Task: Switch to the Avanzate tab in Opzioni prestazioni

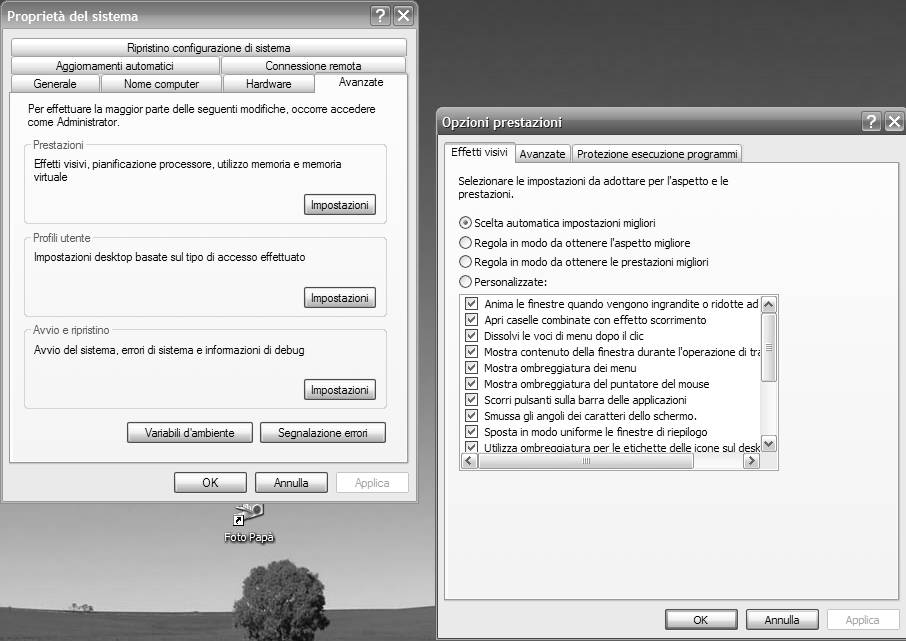Action: (543, 154)
